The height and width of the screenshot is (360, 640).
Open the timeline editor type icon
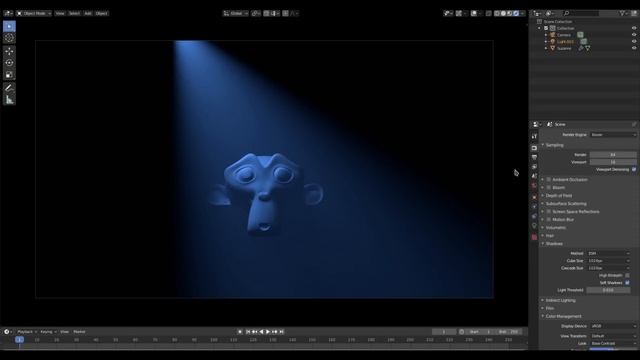pos(7,332)
